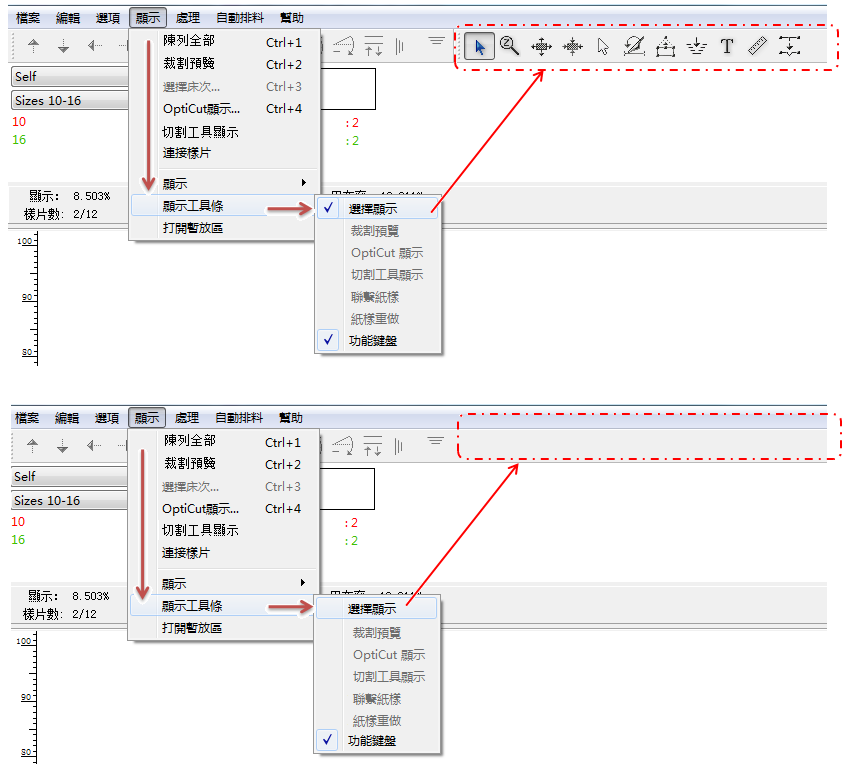
Task: Click the rotate piece icon in lower window toolbar
Action: [343, 446]
